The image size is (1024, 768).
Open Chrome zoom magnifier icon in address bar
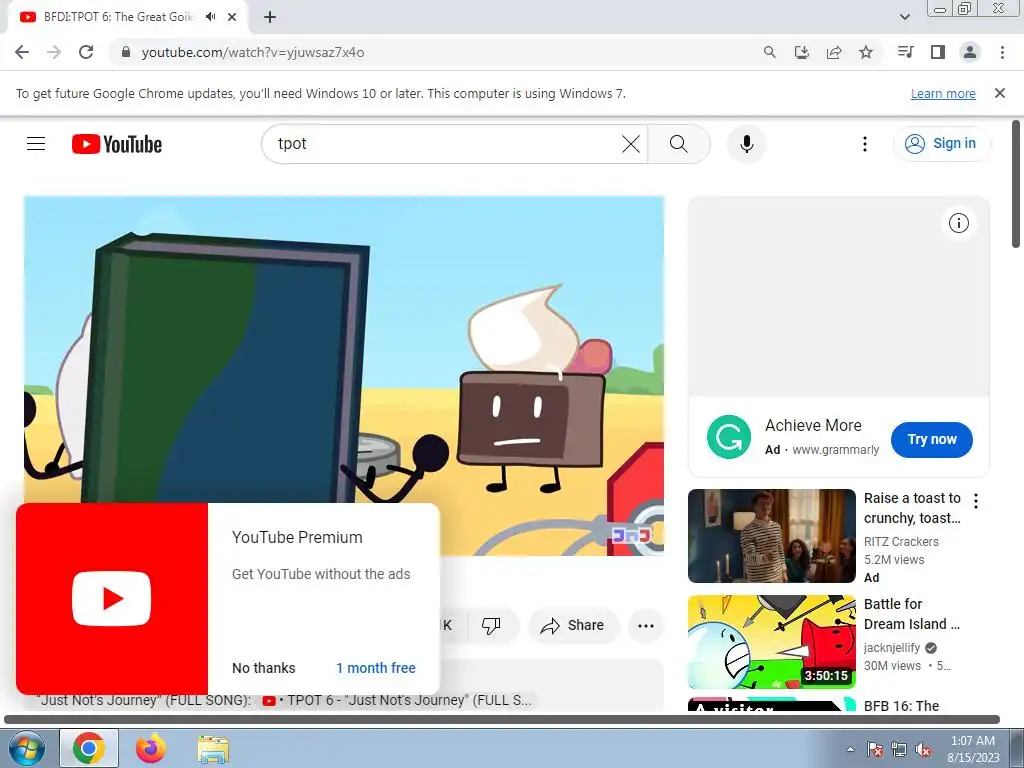click(770, 52)
